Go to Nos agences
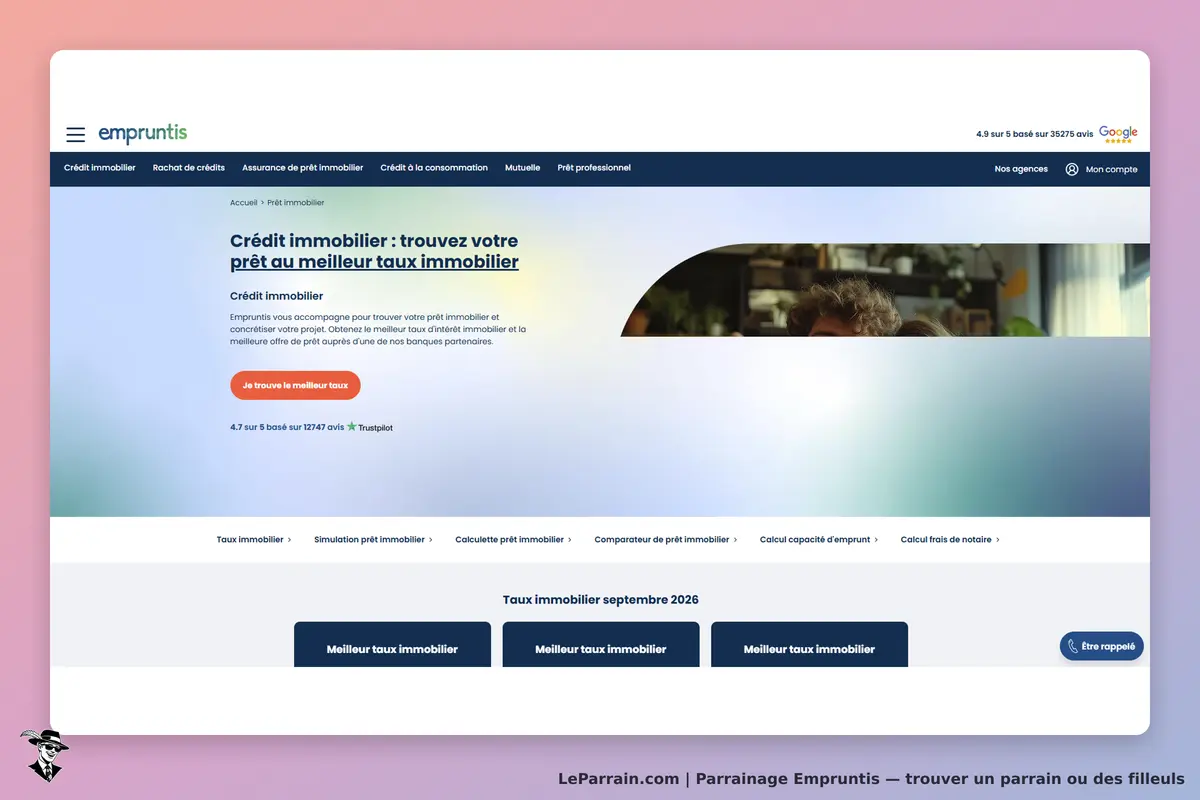 pos(1021,169)
